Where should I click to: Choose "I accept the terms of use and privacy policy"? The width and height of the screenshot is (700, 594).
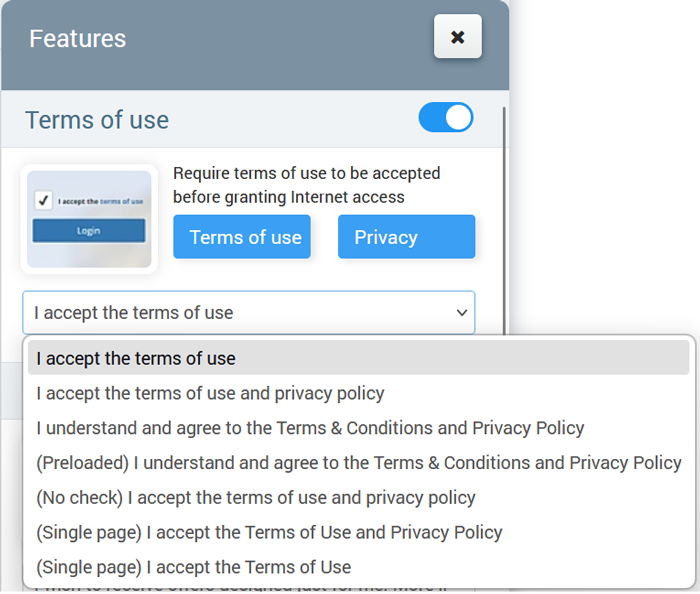coord(210,393)
